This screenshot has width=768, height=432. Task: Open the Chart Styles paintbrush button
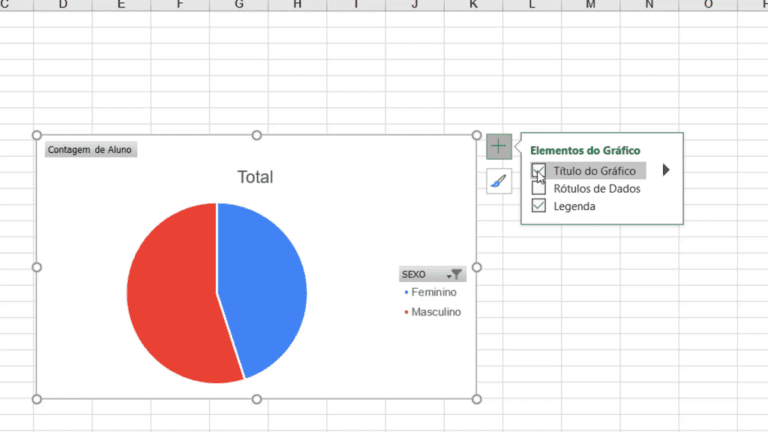tap(499, 181)
